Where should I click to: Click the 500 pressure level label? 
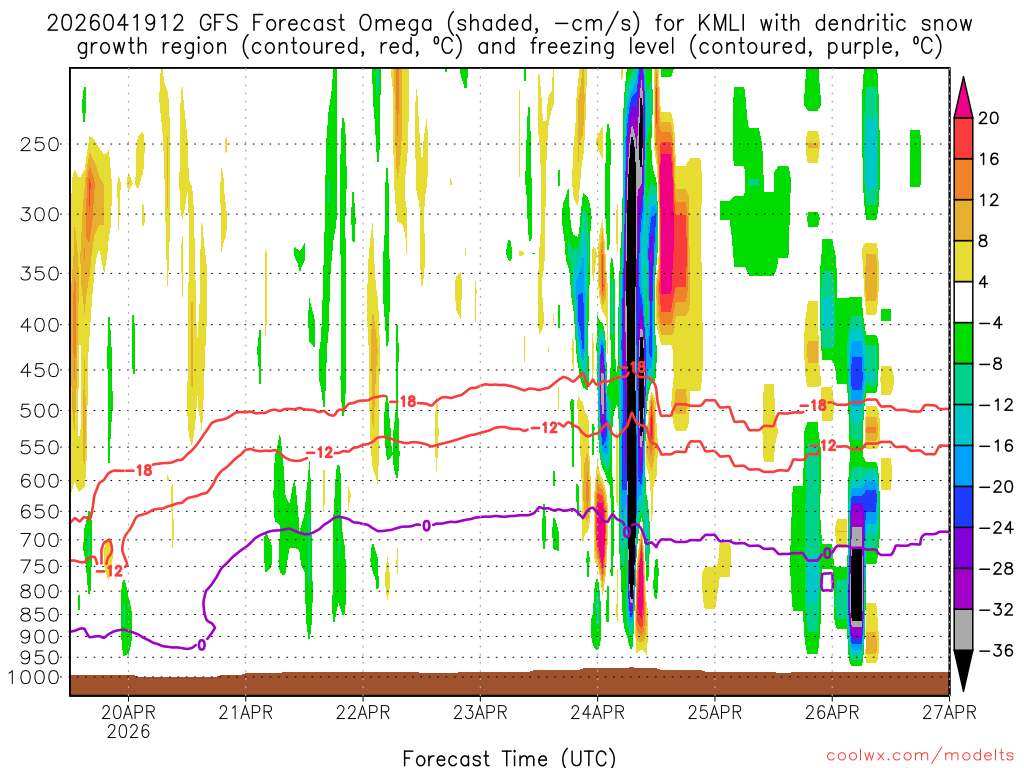pyautogui.click(x=40, y=411)
